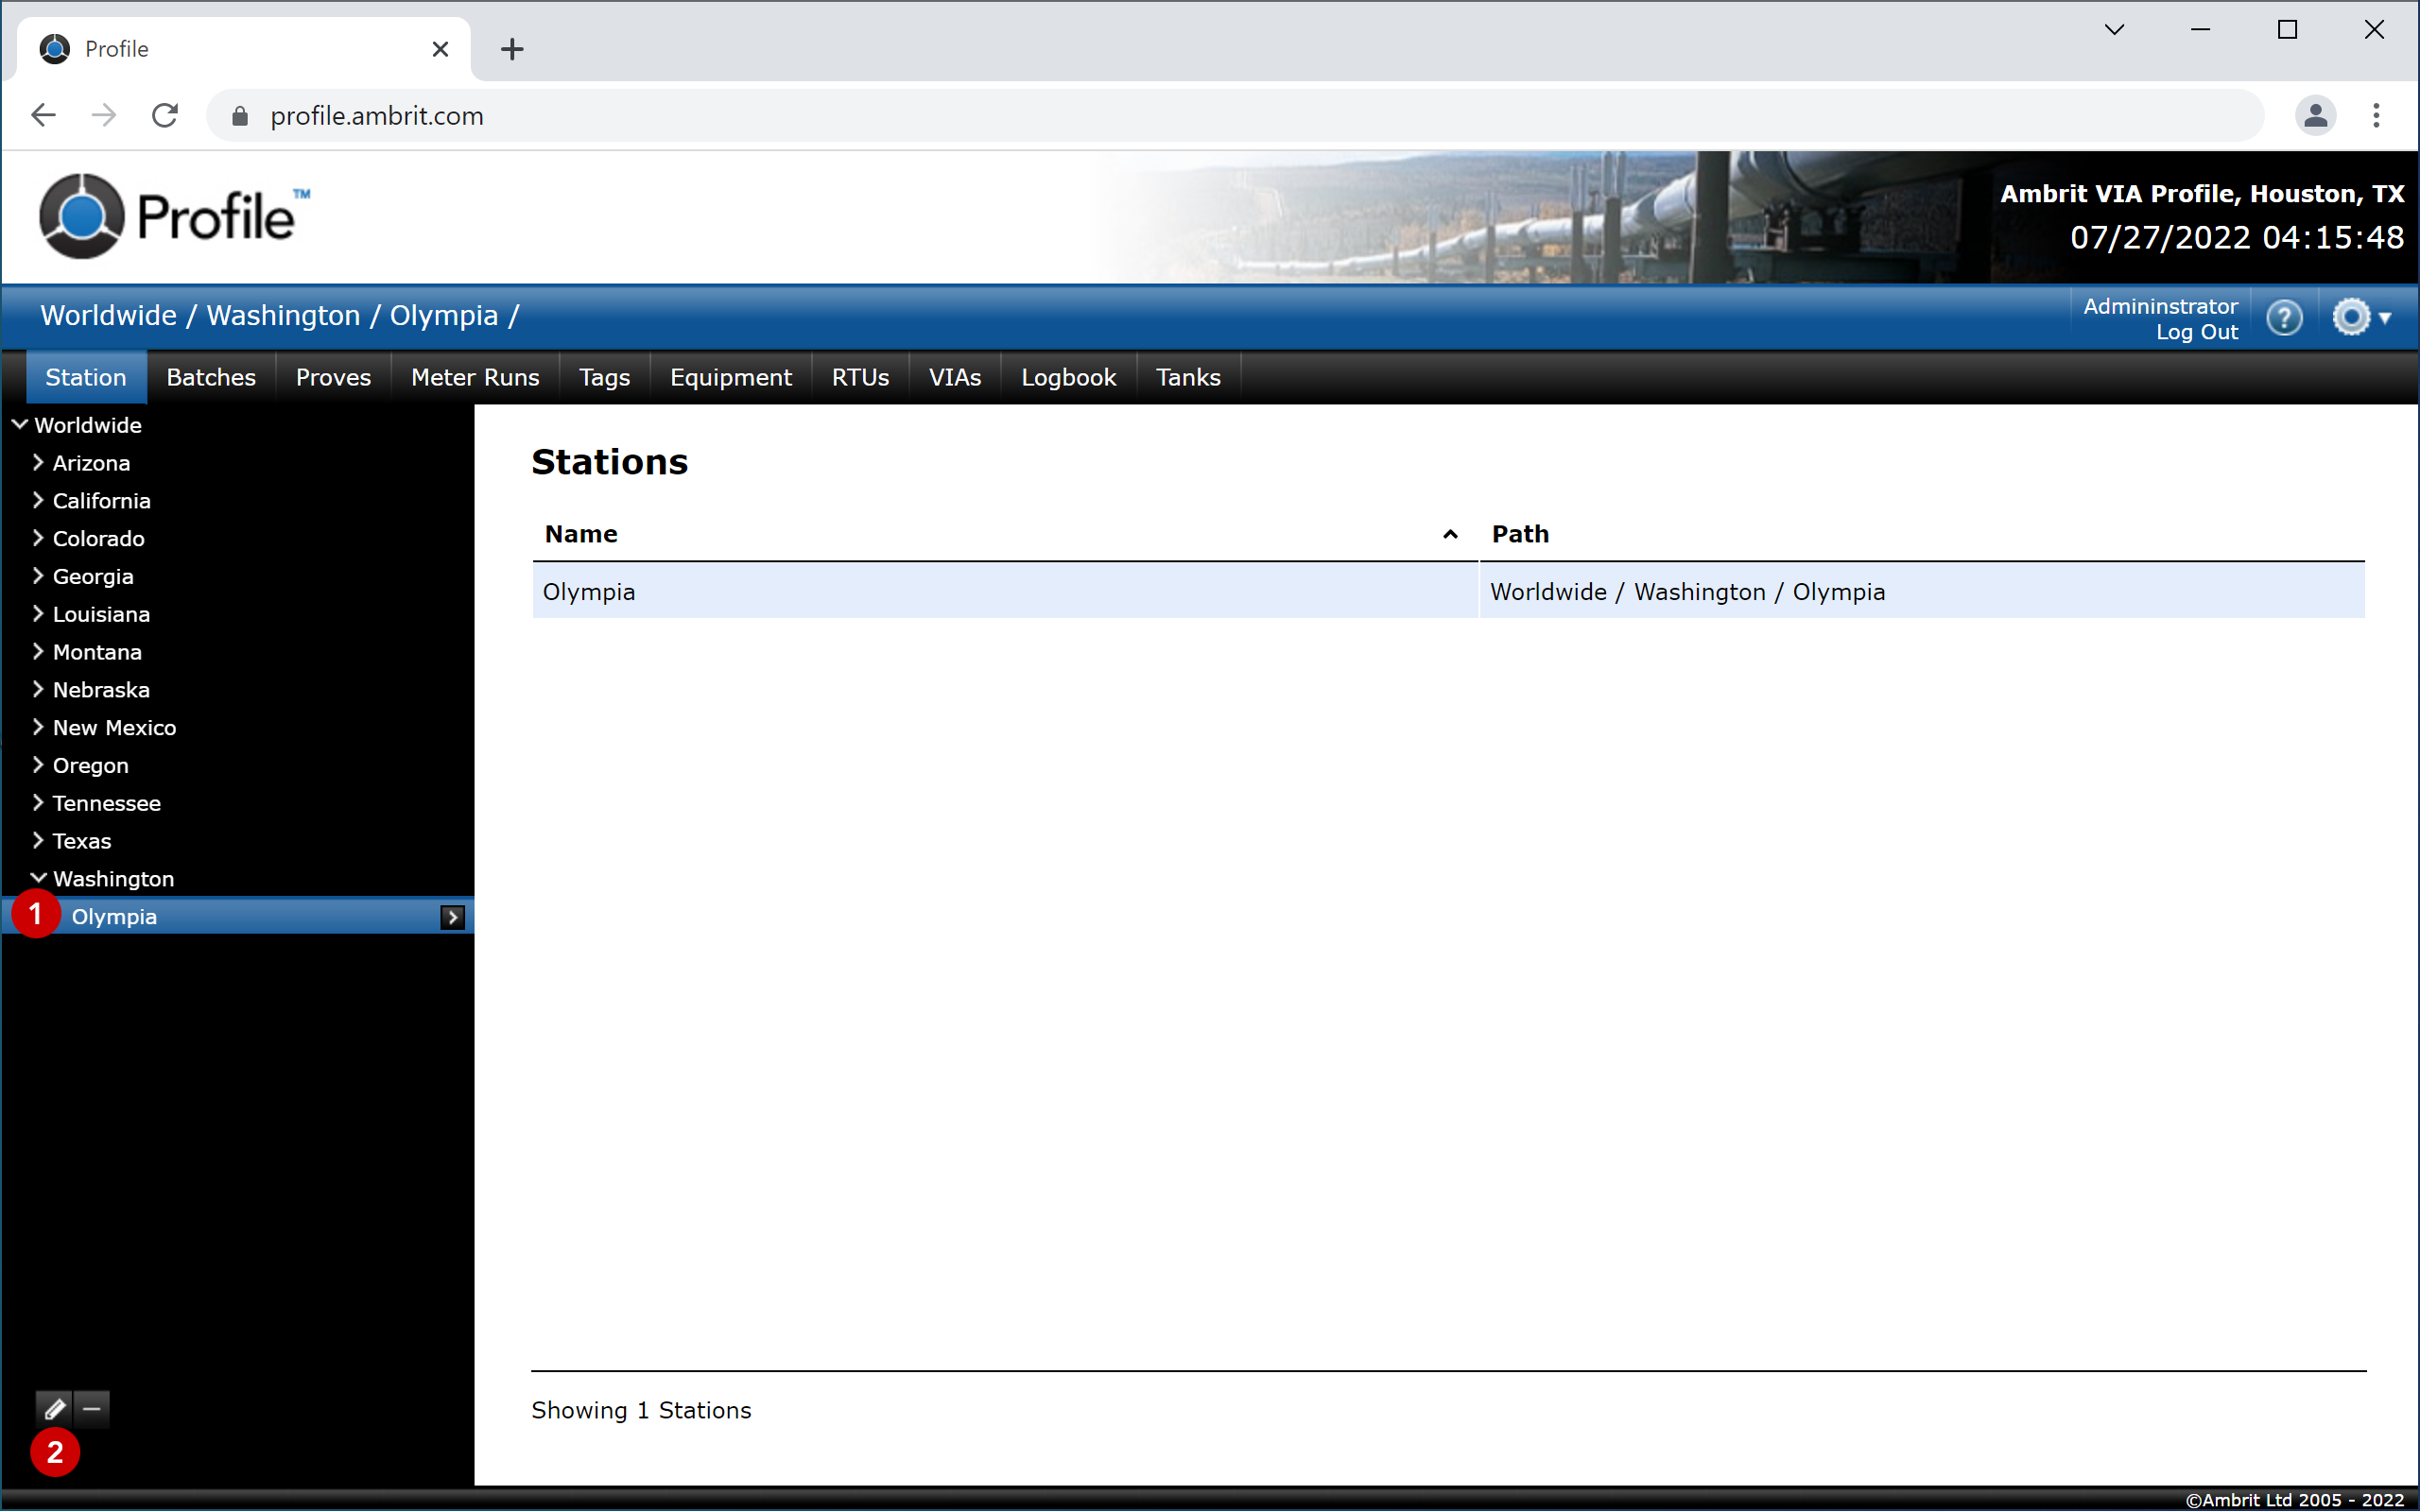Click Worldwide in the breadcrumb
Screen dimensions: 2420x1512
pyautogui.click(x=108, y=315)
